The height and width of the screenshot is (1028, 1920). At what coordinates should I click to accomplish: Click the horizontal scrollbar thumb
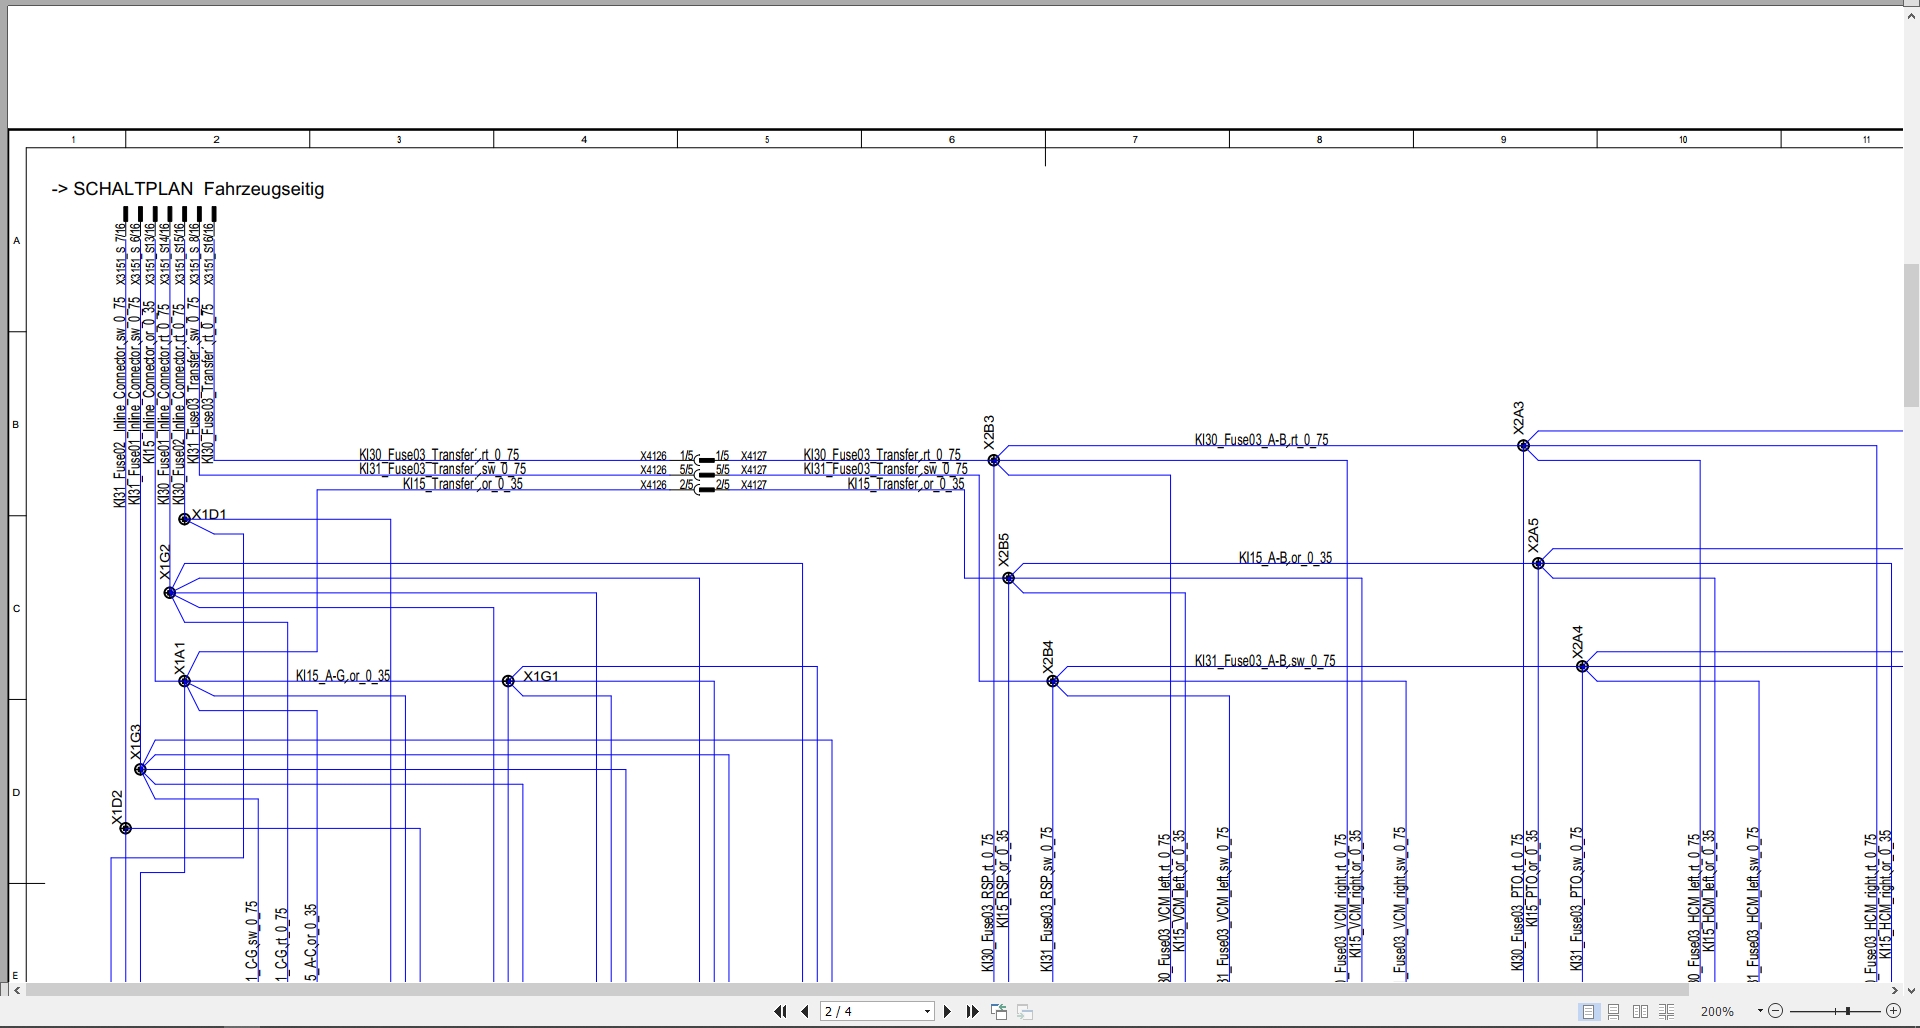(x=857, y=990)
